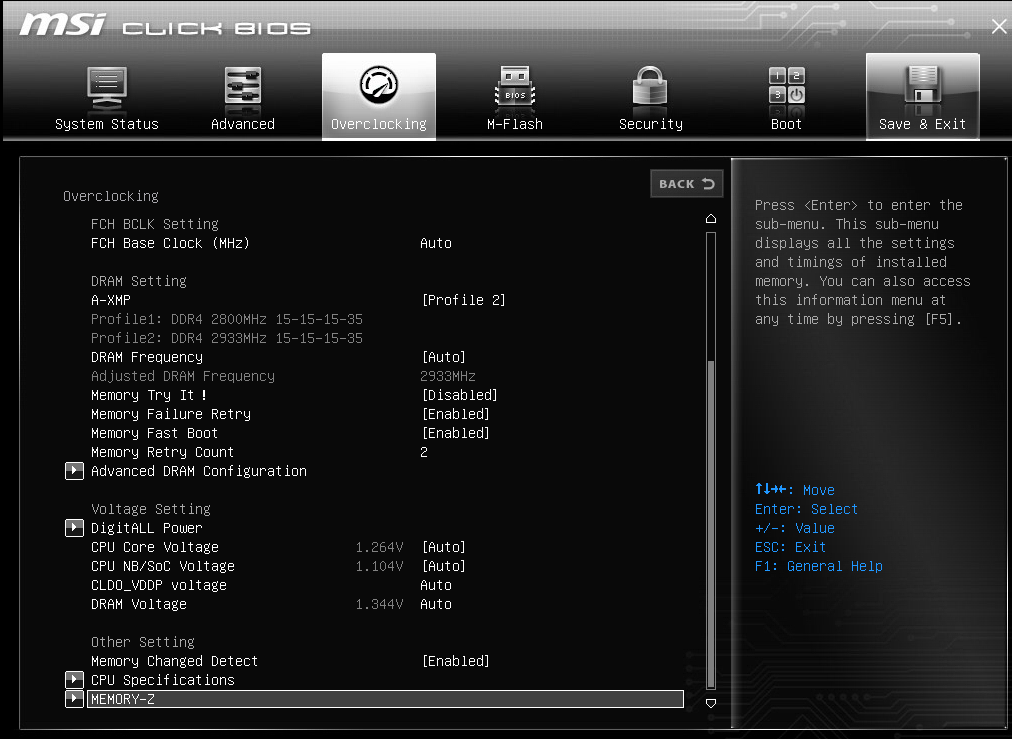Viewport: 1012px width, 739px height.
Task: Click the scroll down arrow
Action: tap(711, 704)
